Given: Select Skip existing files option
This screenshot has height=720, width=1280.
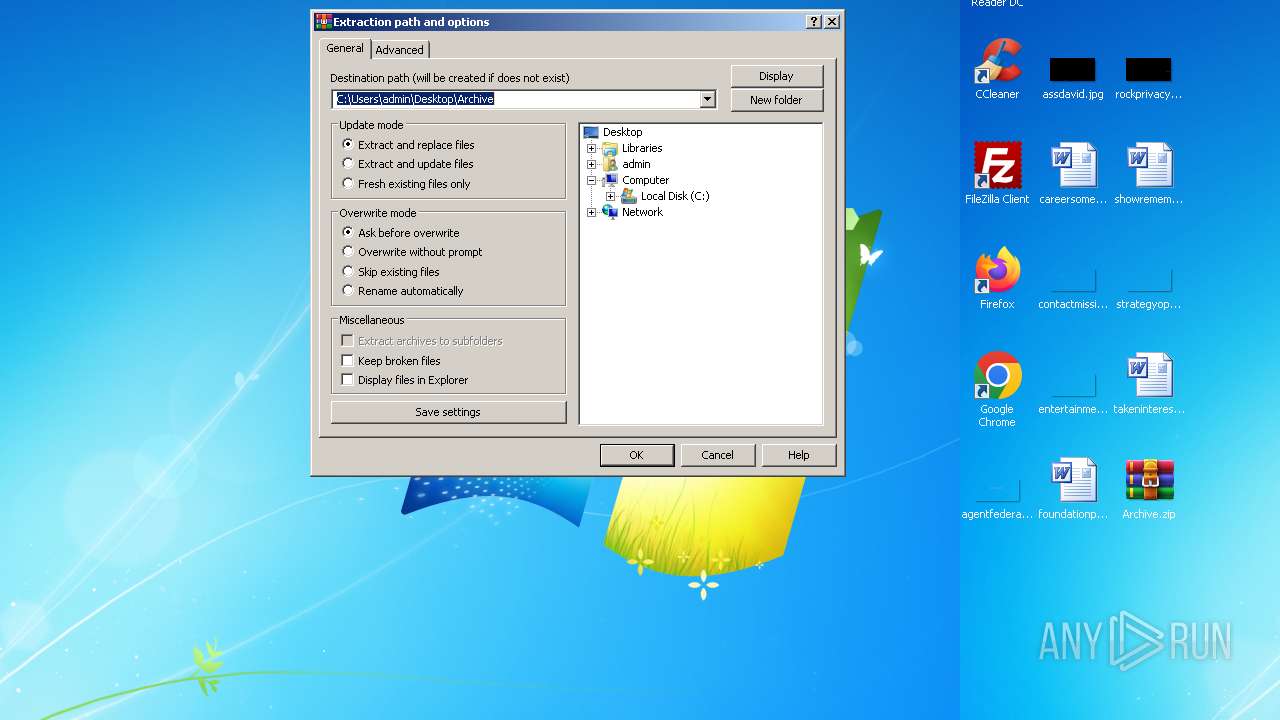Looking at the screenshot, I should (391, 272).
